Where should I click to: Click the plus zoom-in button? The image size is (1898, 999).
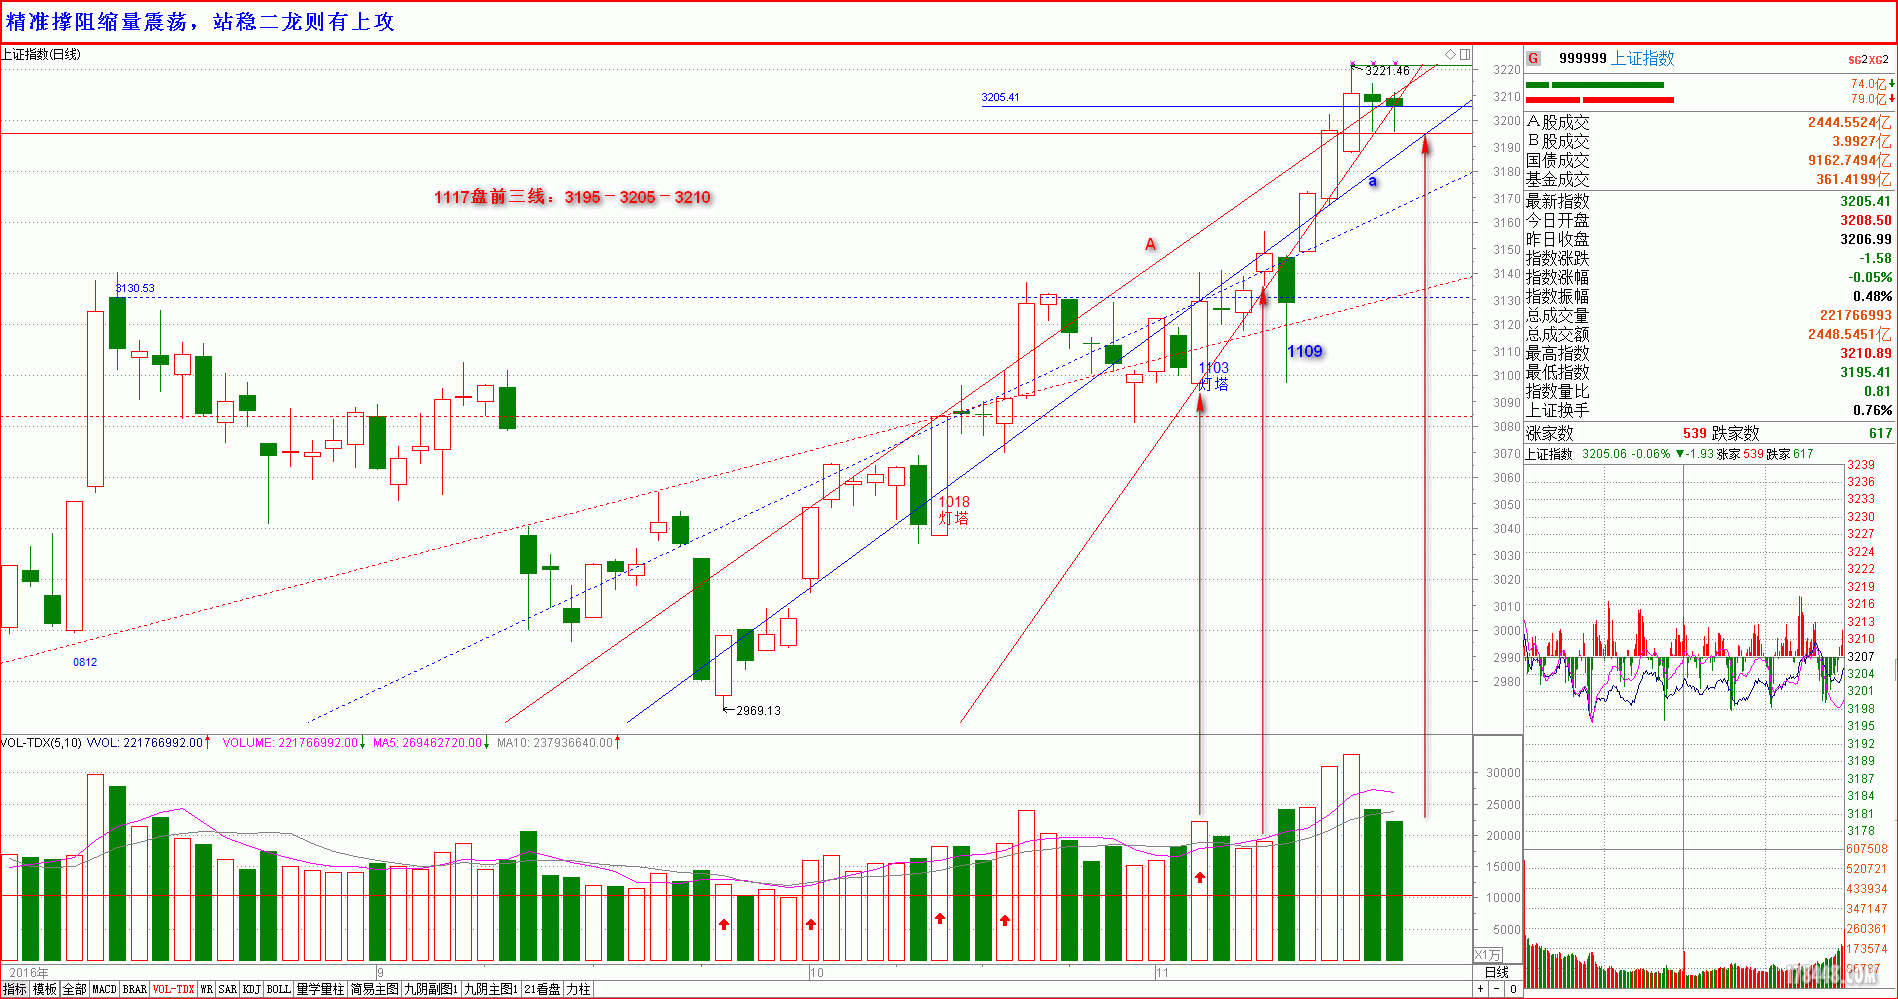1480,989
